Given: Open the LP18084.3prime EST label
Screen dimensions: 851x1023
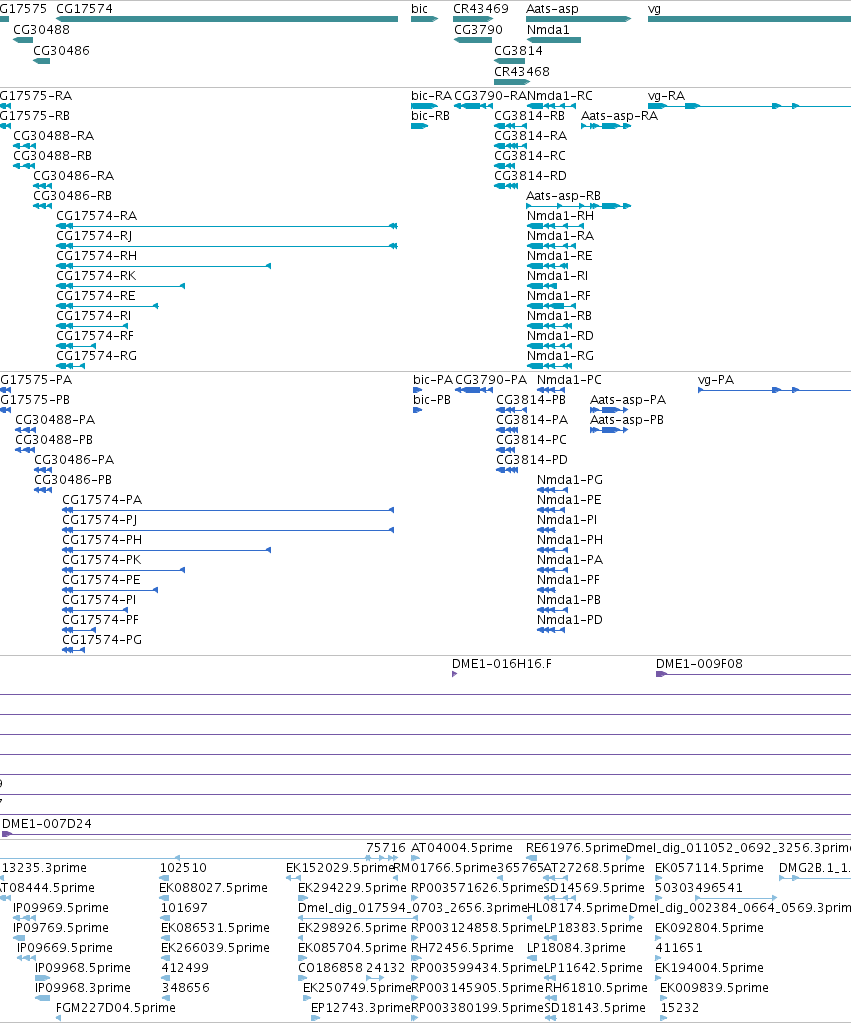Looking at the screenshot, I should [576, 947].
